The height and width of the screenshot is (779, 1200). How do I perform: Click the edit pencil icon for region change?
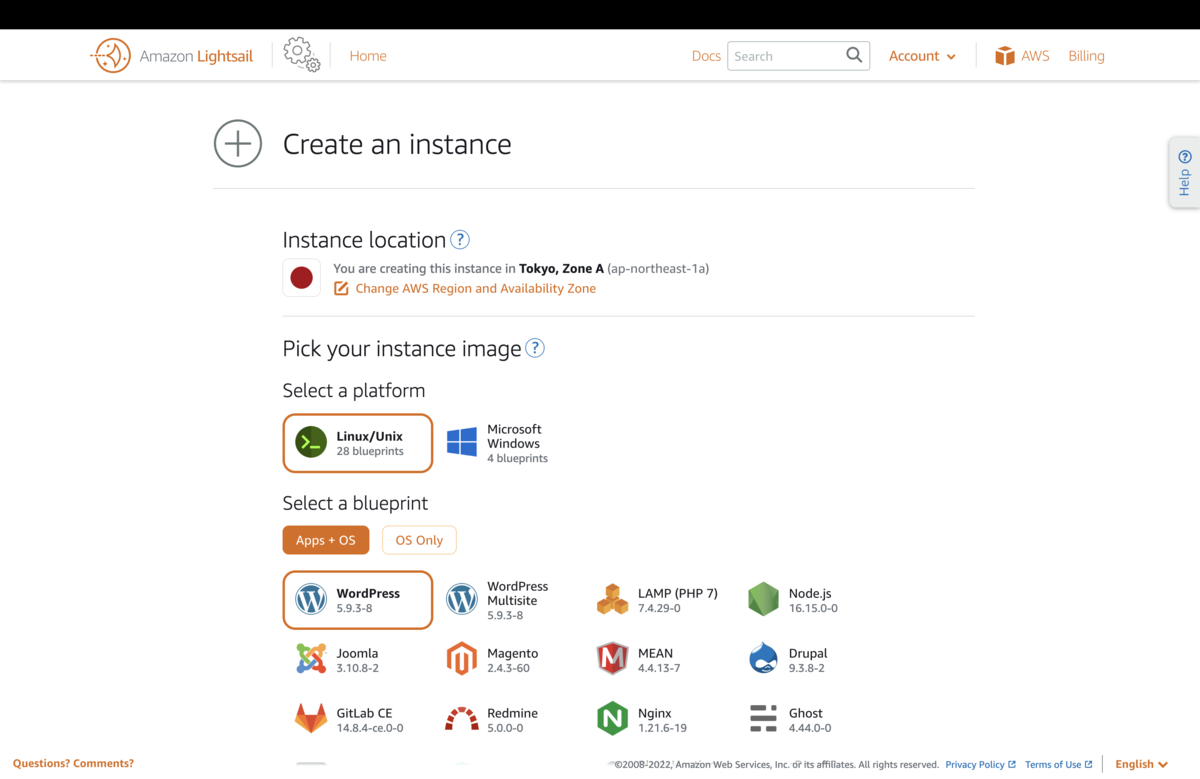click(x=341, y=288)
